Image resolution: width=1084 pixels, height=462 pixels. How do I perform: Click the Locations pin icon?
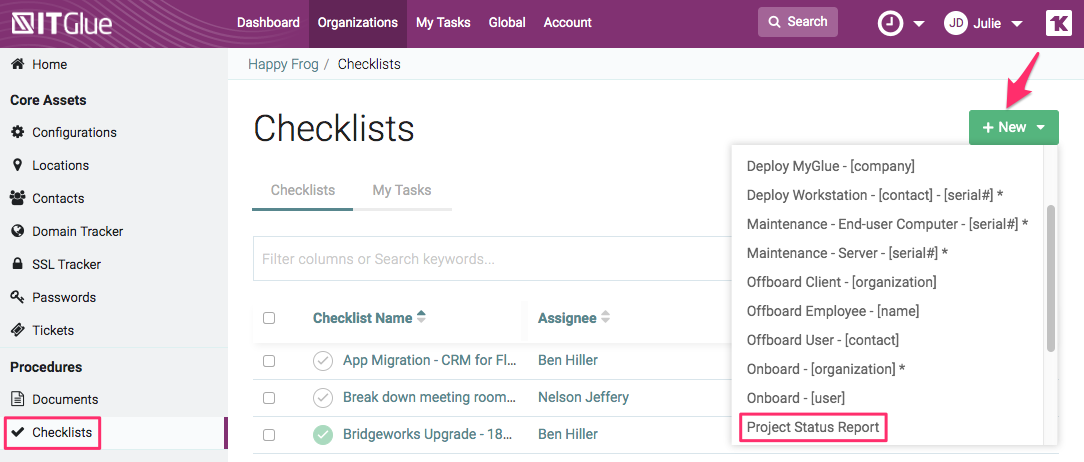coord(17,165)
